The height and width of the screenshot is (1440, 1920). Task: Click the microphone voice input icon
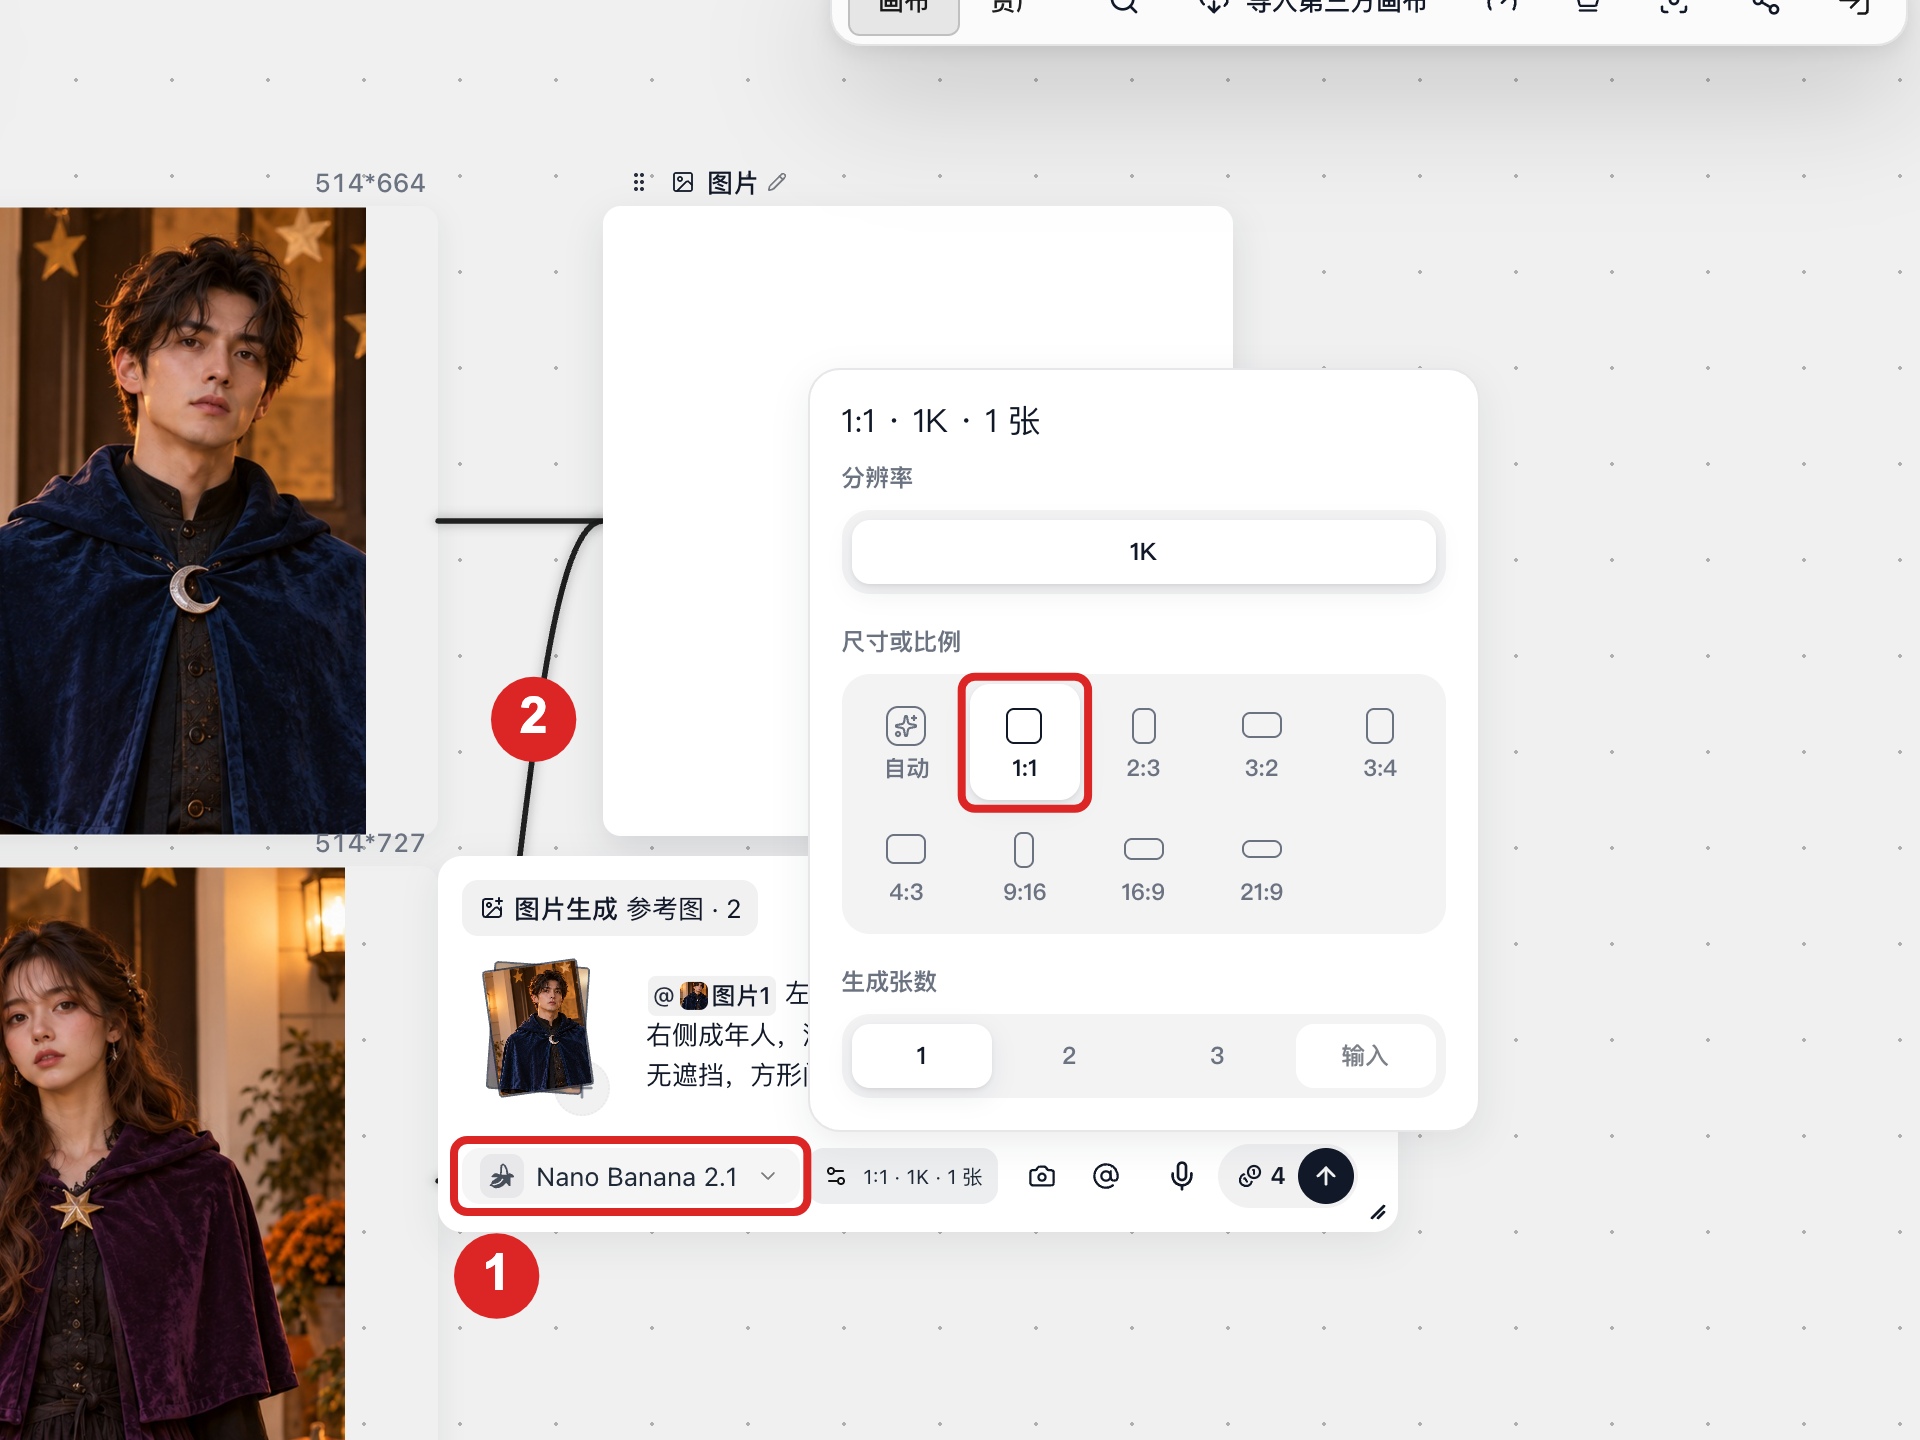[1181, 1176]
